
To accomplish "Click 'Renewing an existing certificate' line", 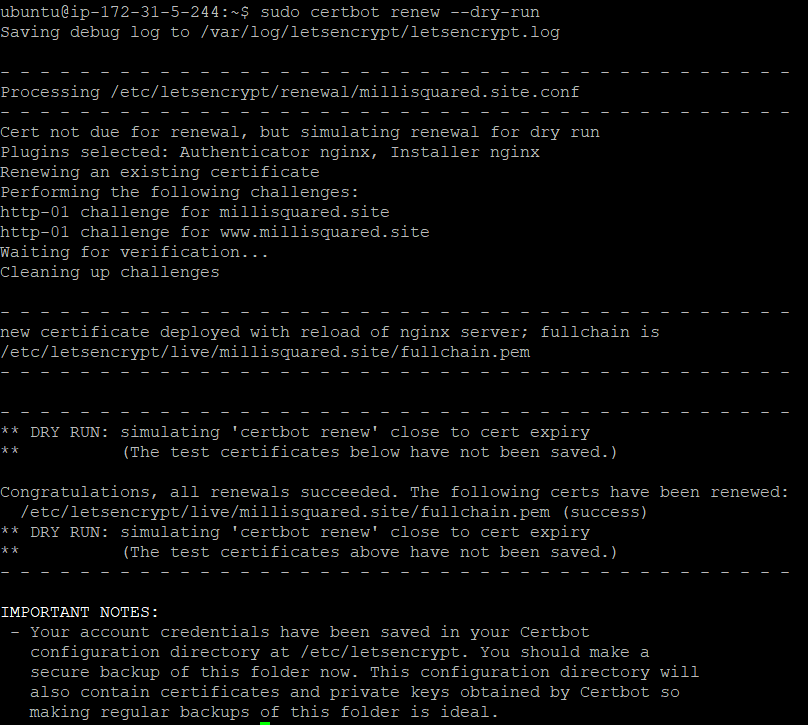I will tap(160, 172).
